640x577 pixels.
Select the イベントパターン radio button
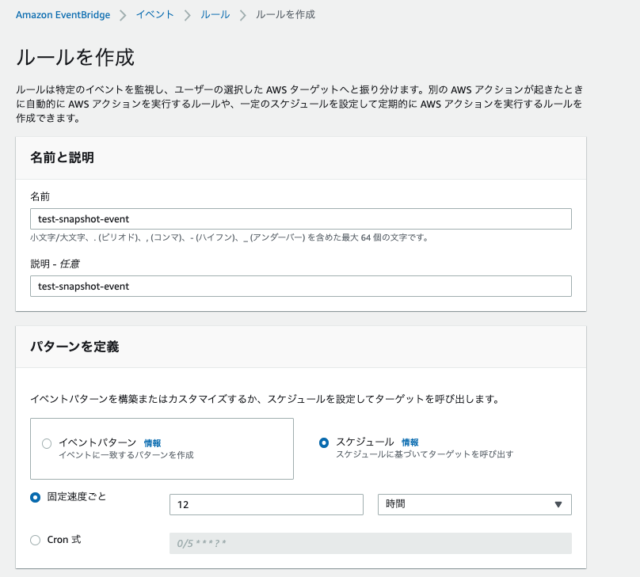tap(47, 444)
